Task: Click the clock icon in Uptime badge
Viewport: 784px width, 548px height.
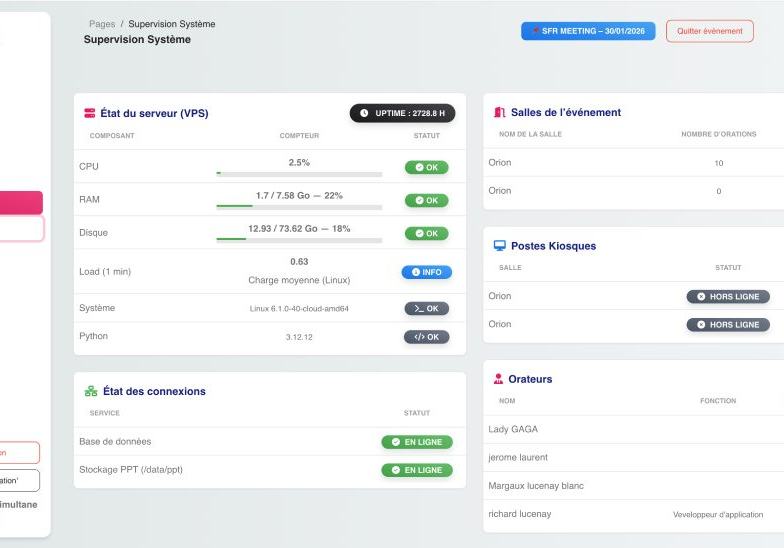Action: [364, 114]
